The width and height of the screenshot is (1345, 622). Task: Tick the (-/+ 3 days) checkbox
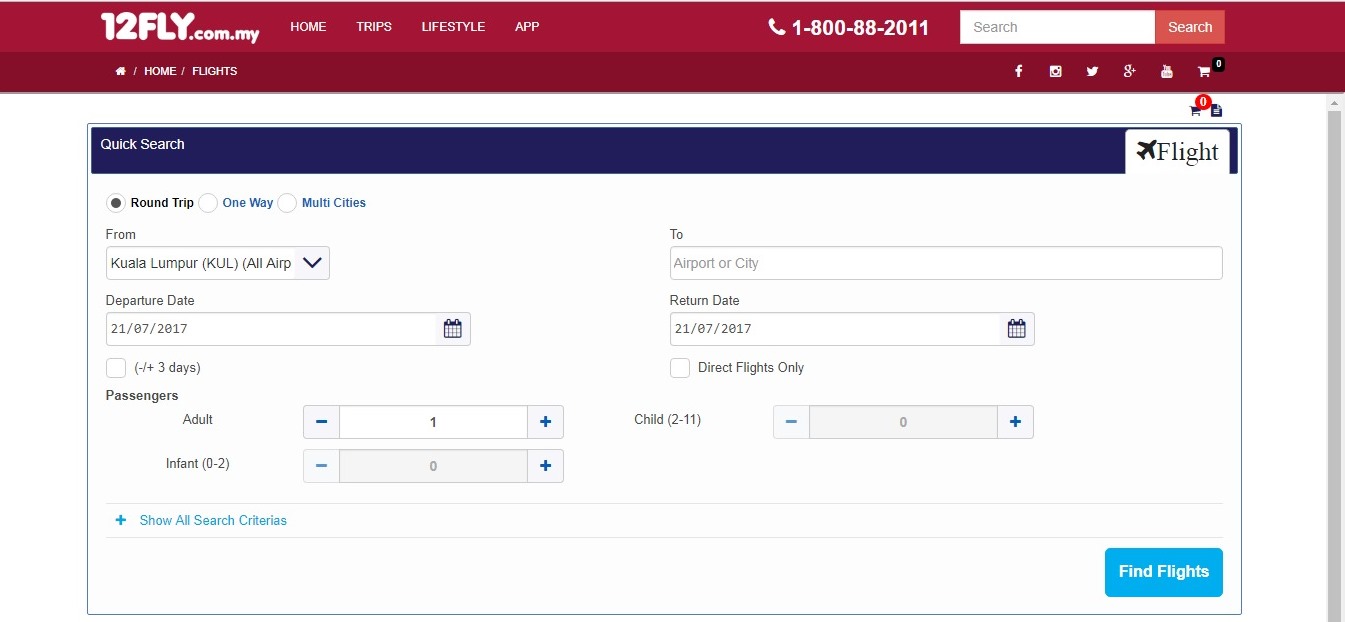[116, 368]
